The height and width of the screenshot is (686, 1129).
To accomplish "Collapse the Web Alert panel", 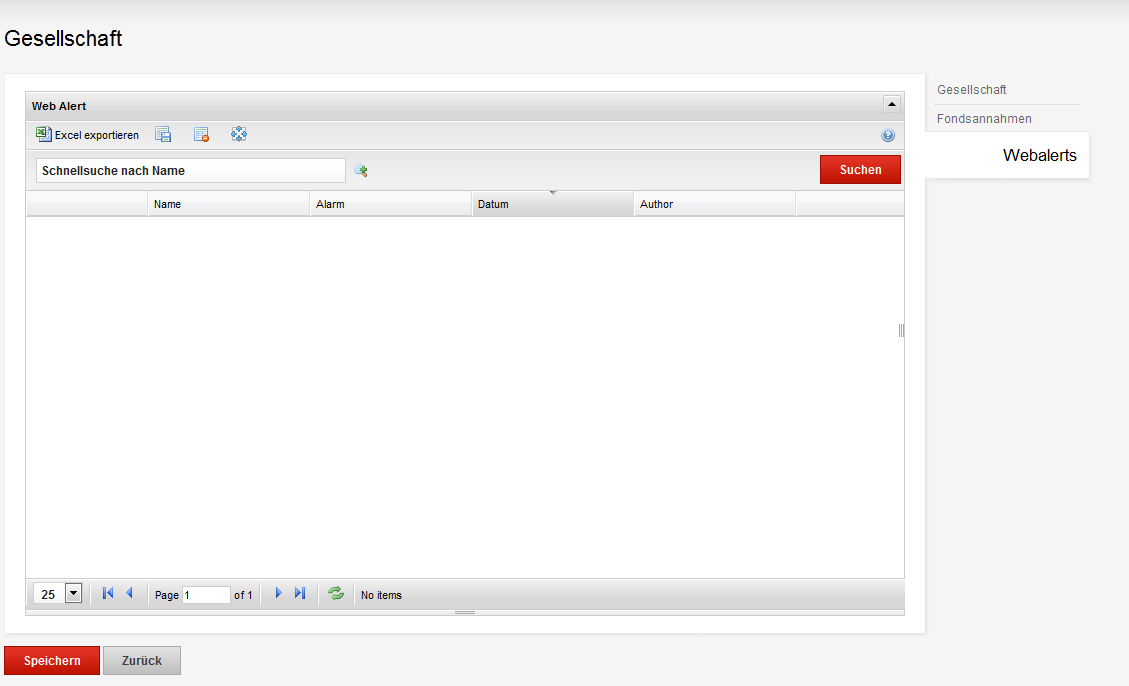I will tap(891, 104).
